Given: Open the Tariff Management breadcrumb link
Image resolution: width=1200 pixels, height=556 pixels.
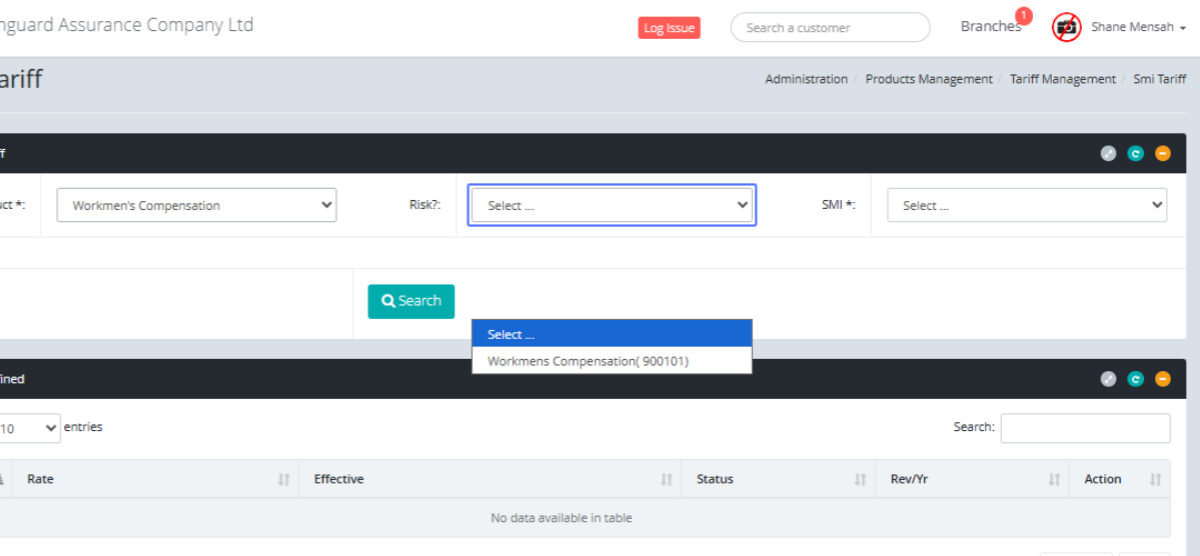Looking at the screenshot, I should pos(1062,79).
